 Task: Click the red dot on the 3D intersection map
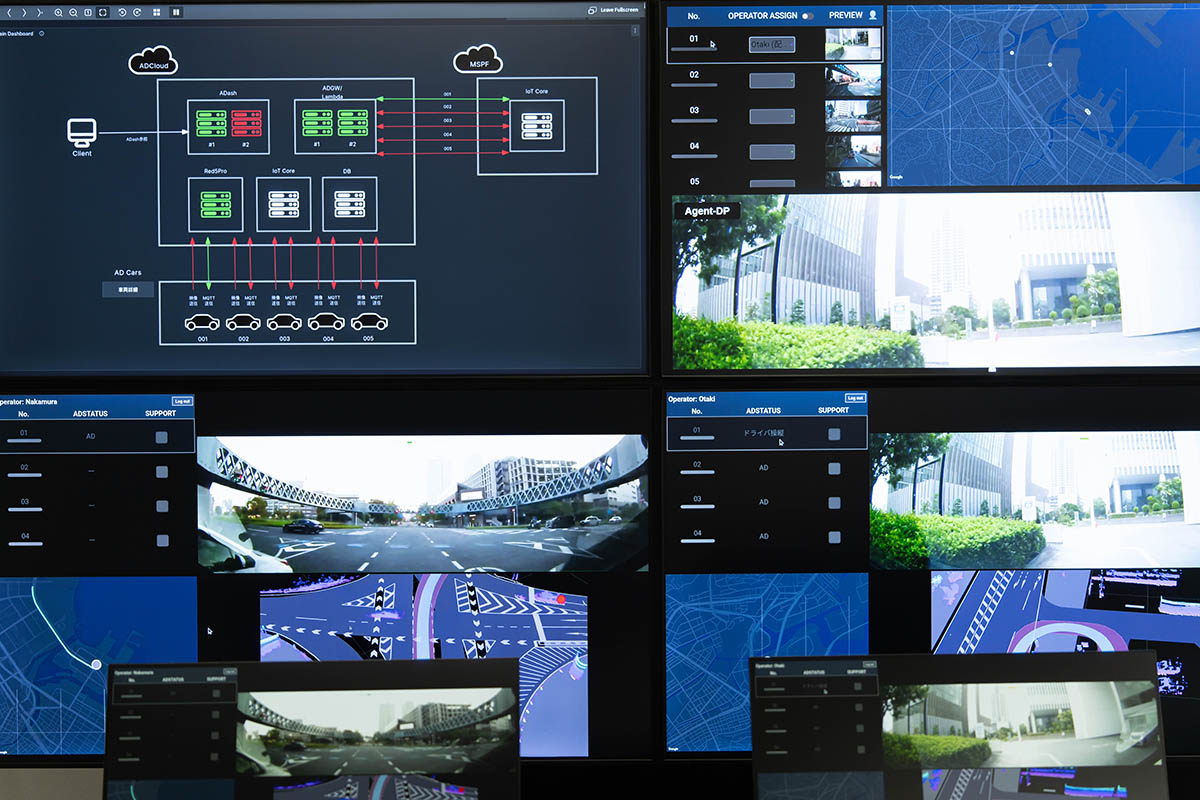[561, 600]
